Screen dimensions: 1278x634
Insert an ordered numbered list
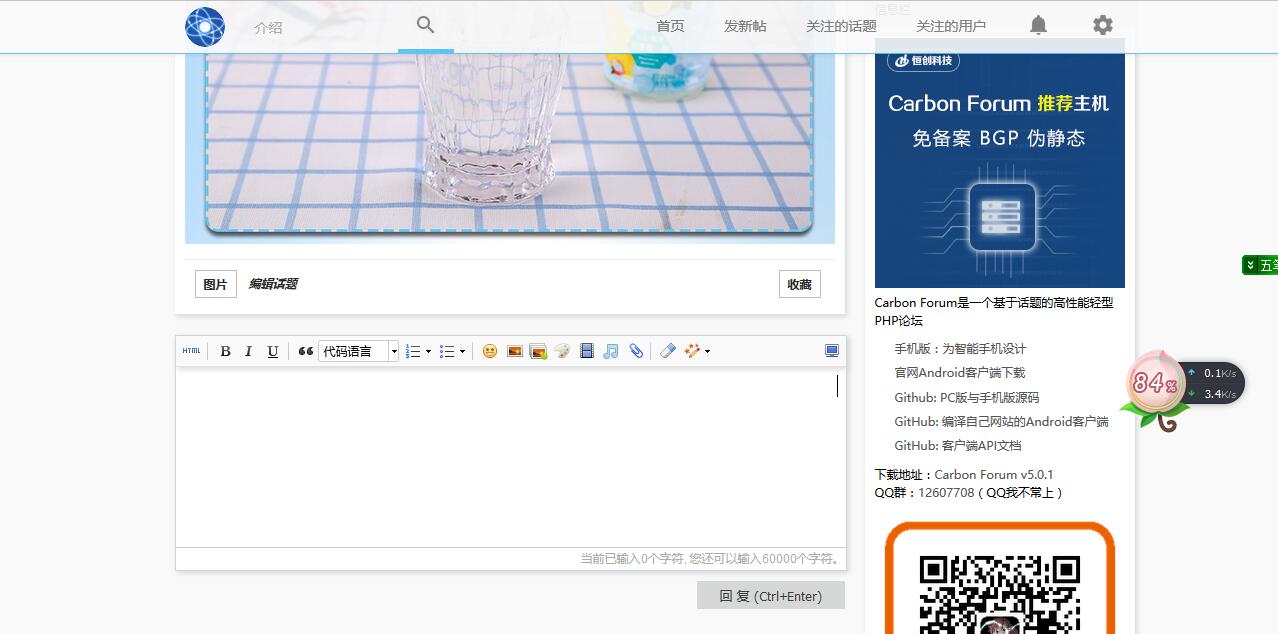click(413, 351)
